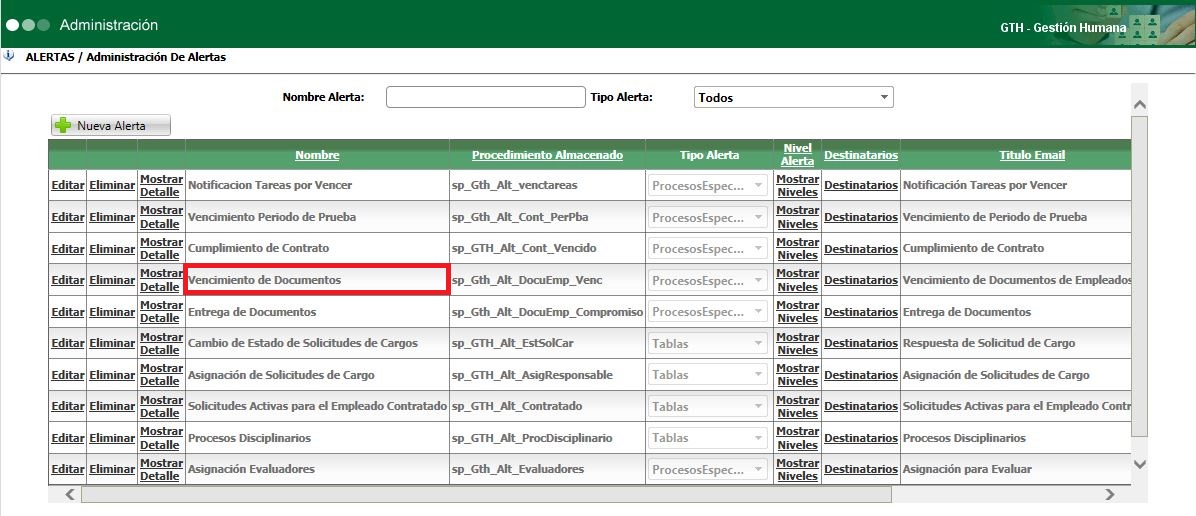
Task: Open Destinatarios for Notificacion Tareas por Vencer
Action: pos(860,185)
